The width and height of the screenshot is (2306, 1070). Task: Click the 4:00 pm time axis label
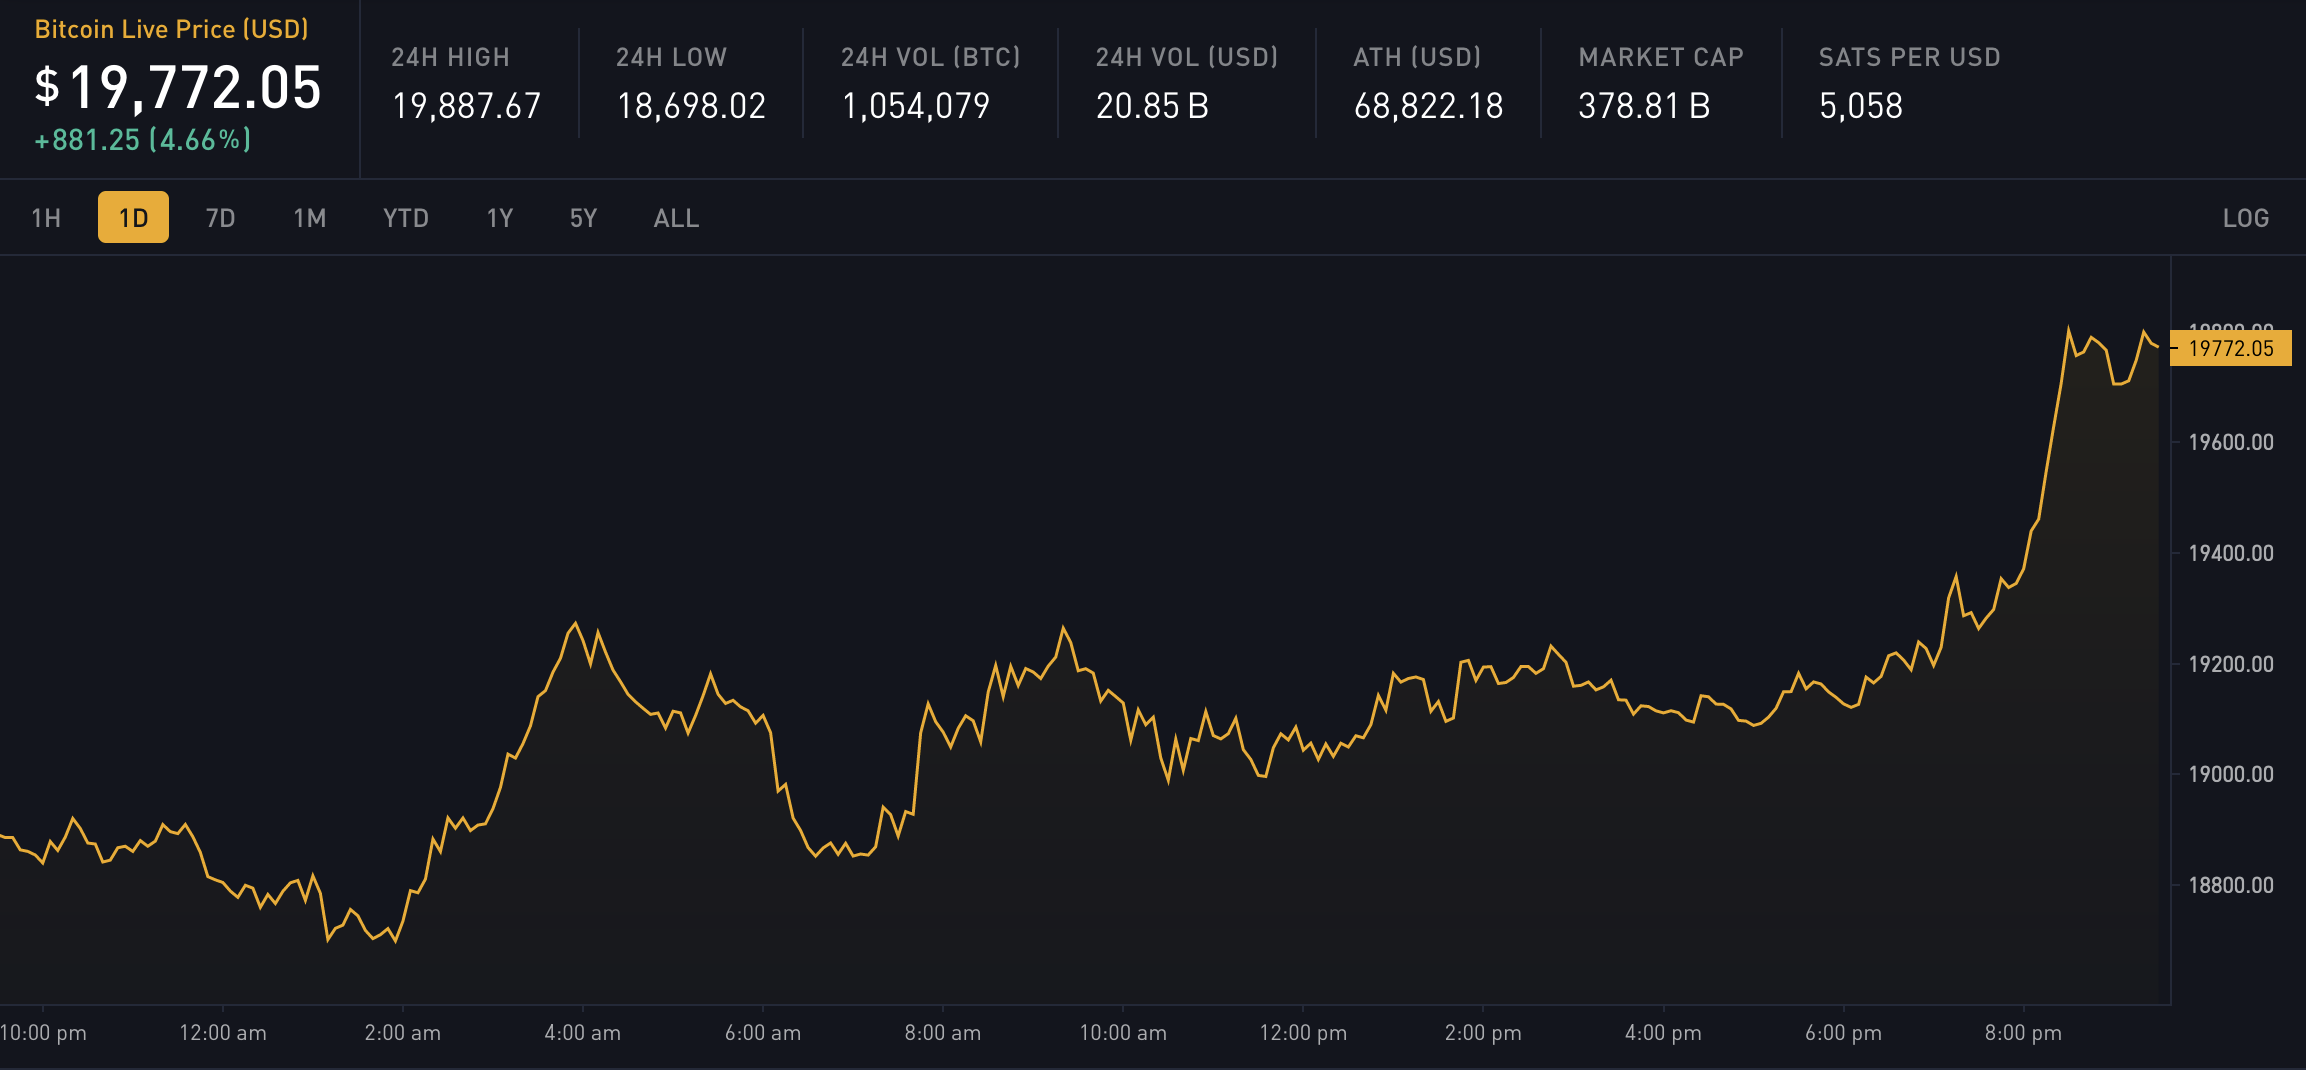[1663, 1033]
